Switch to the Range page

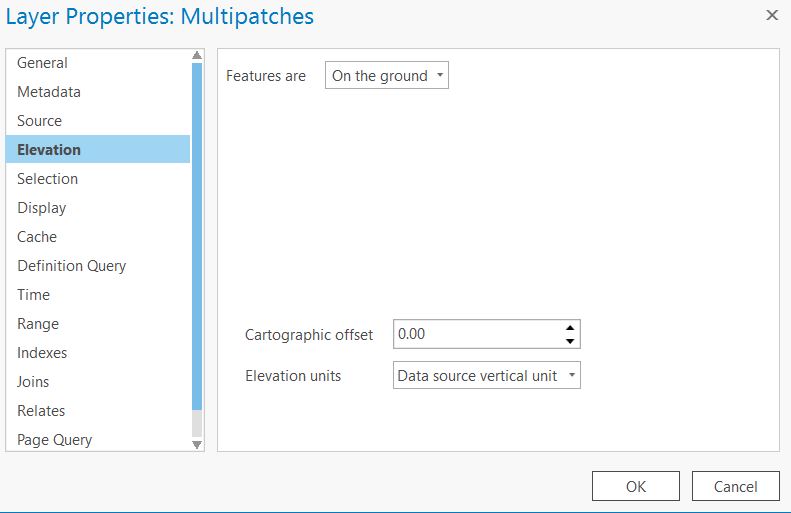click(38, 324)
